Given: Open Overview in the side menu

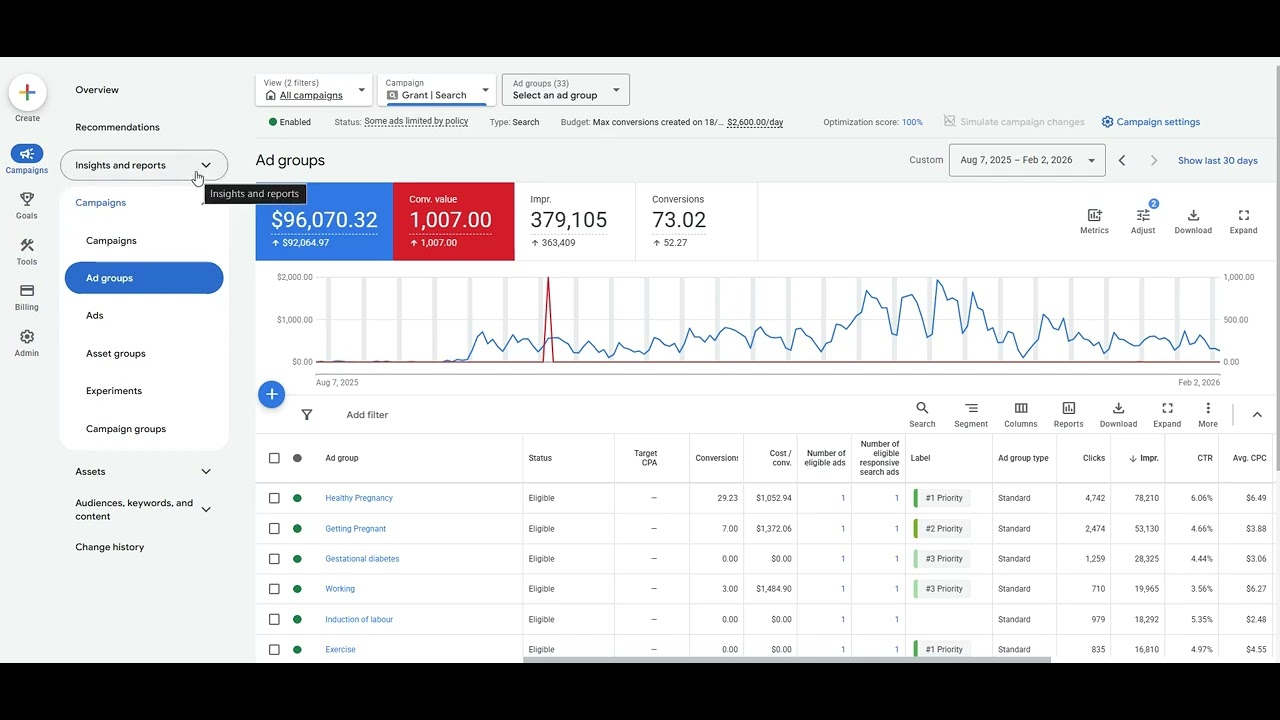Looking at the screenshot, I should tap(97, 90).
